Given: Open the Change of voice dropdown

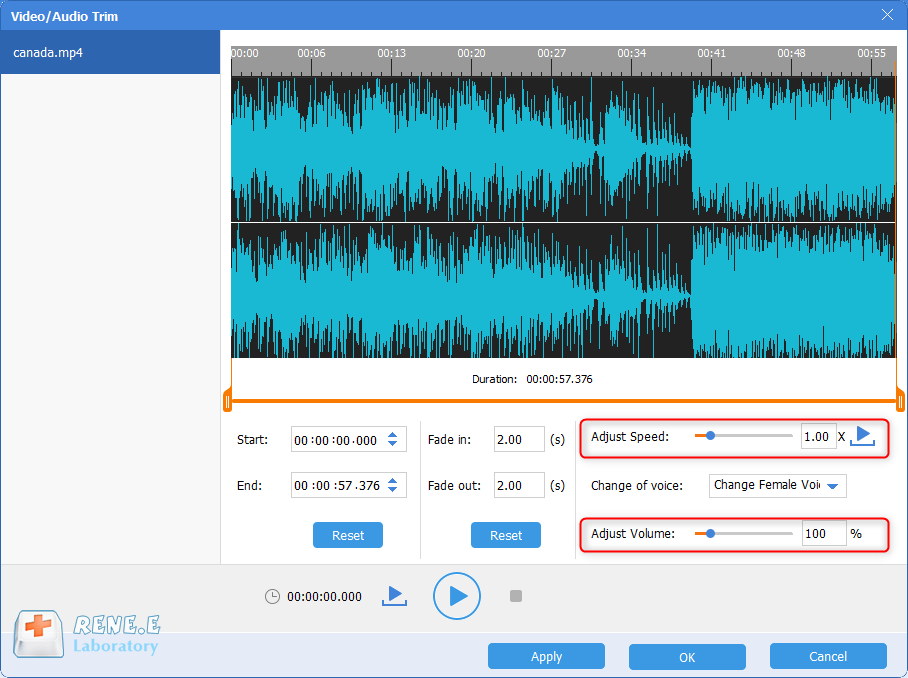Looking at the screenshot, I should tap(777, 485).
